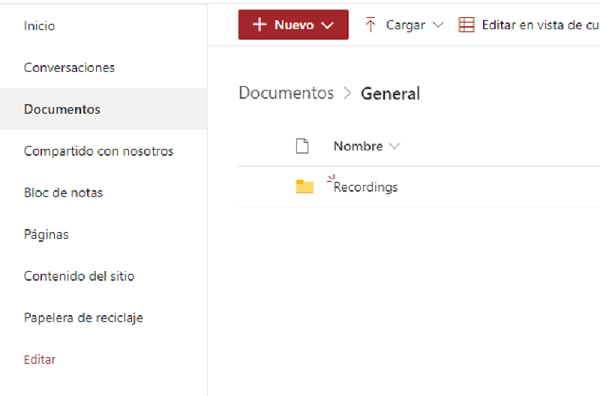Open Bloc de notas

tap(63, 192)
